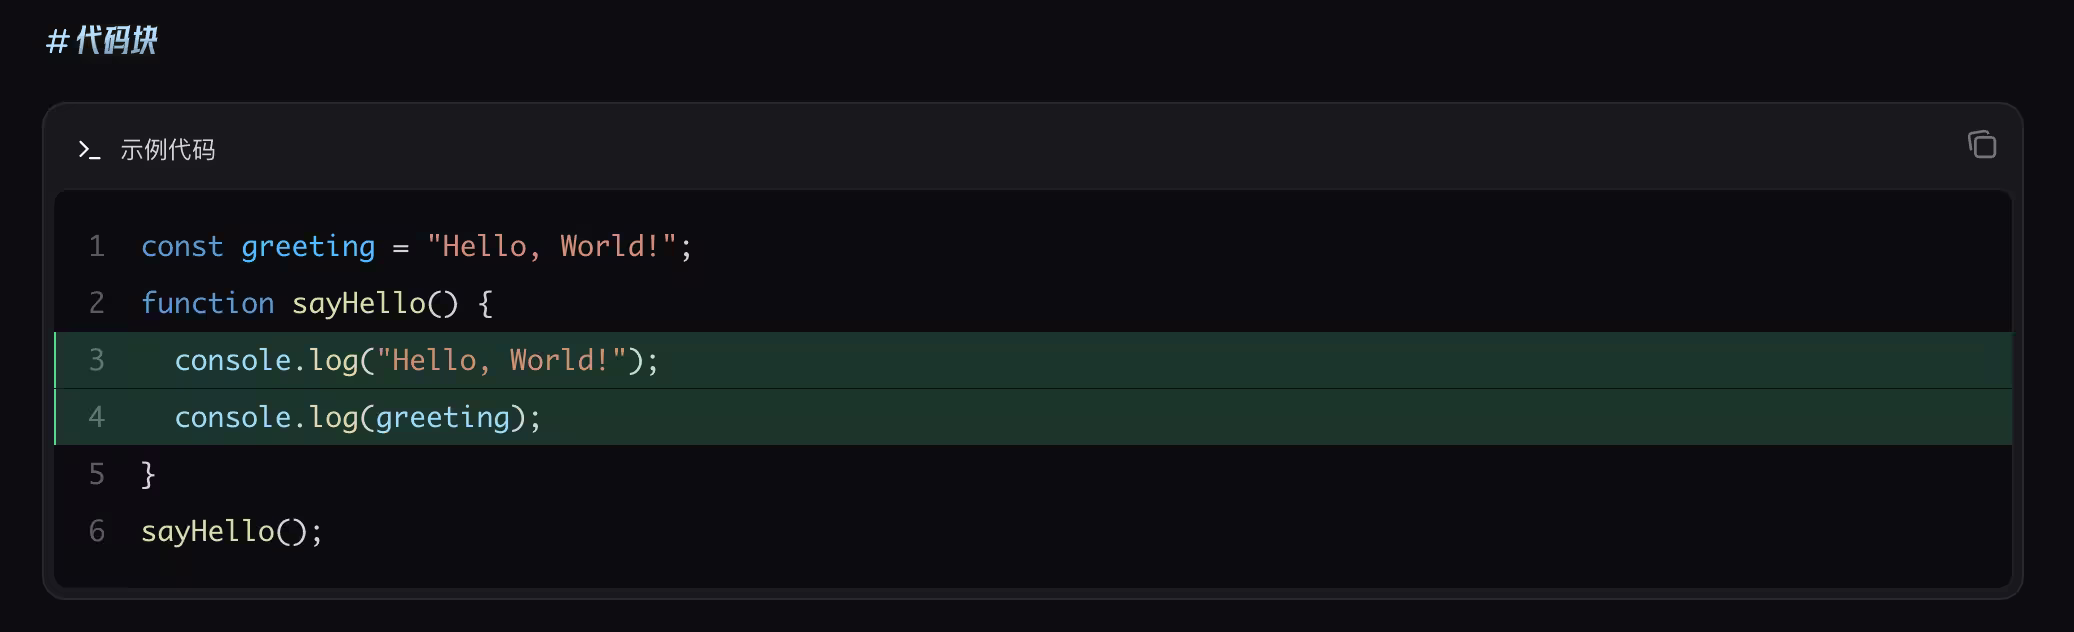Open the 代码块 heading link

[x=116, y=40]
